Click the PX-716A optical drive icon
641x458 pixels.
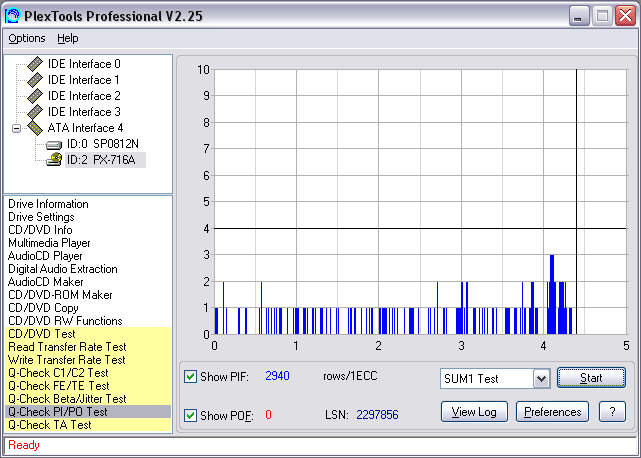[x=54, y=159]
